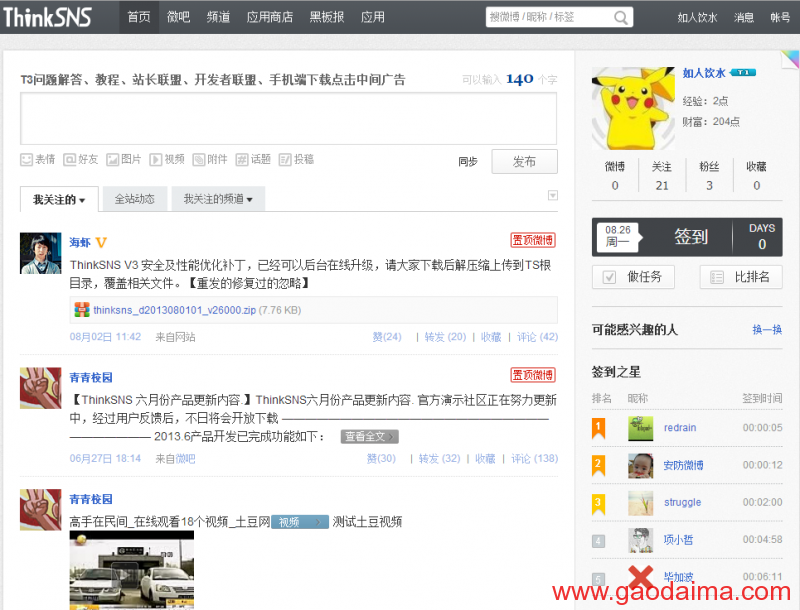
Task: Open 黑板报 in the navigation bar
Action: [x=327, y=17]
